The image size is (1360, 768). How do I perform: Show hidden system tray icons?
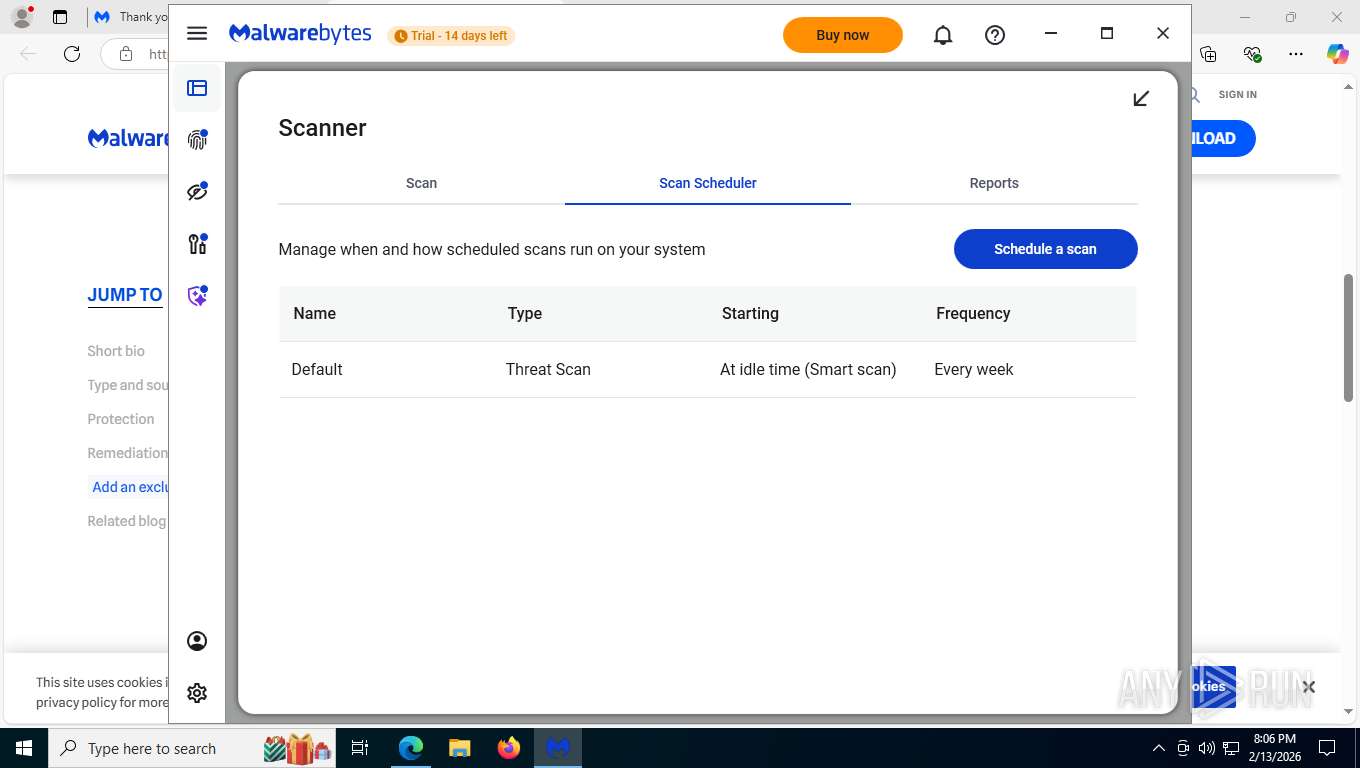click(x=1159, y=748)
